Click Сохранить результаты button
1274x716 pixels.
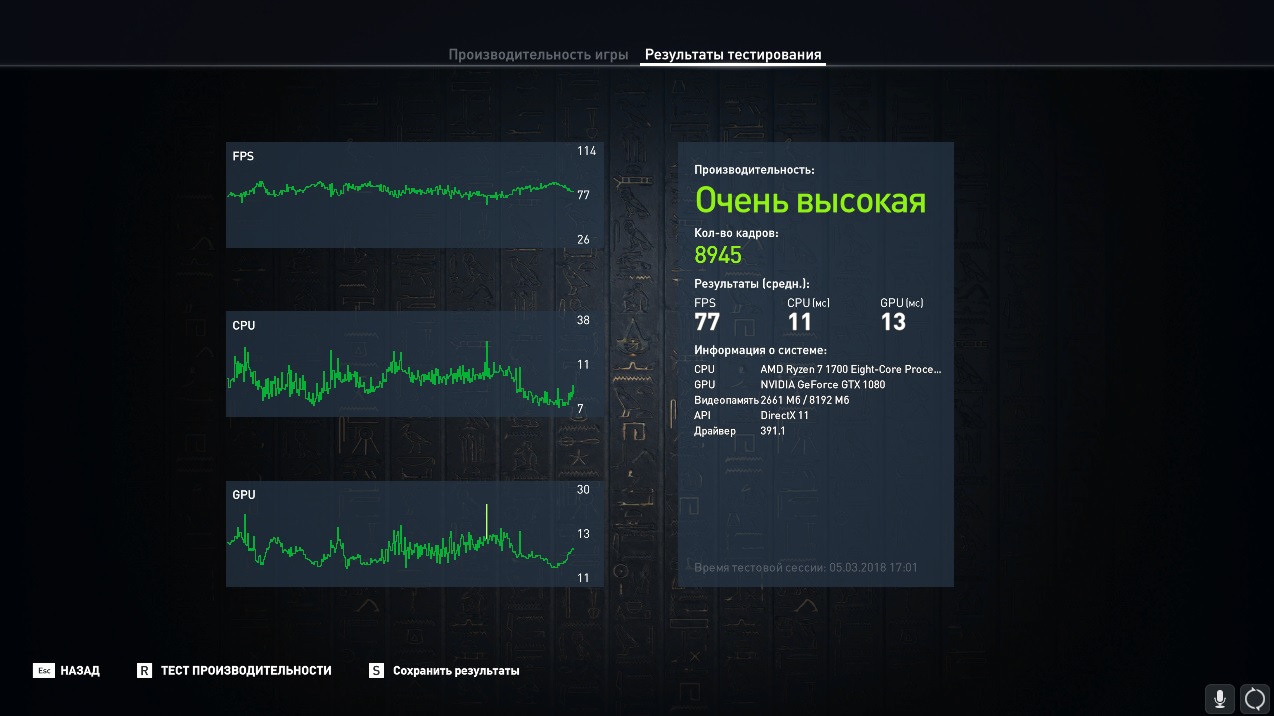pyautogui.click(x=456, y=671)
